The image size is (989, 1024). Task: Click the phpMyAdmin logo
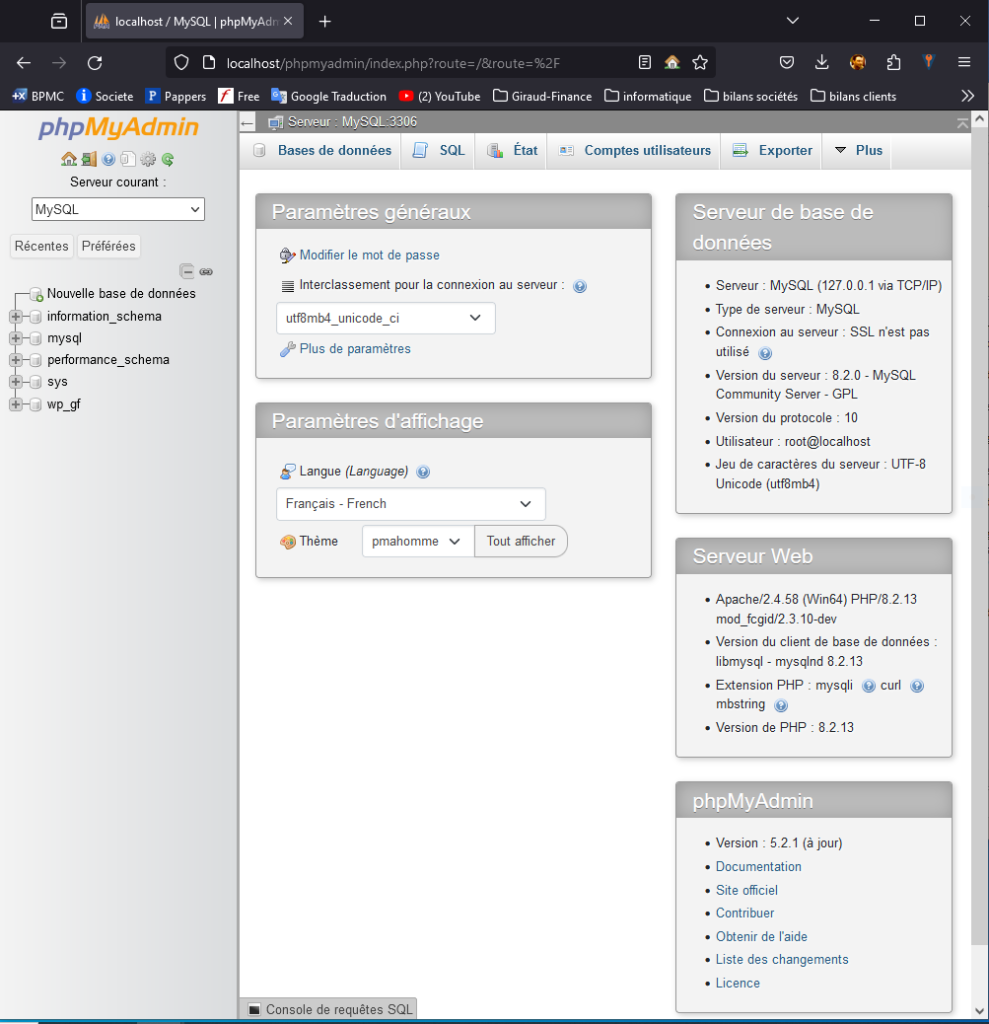118,127
